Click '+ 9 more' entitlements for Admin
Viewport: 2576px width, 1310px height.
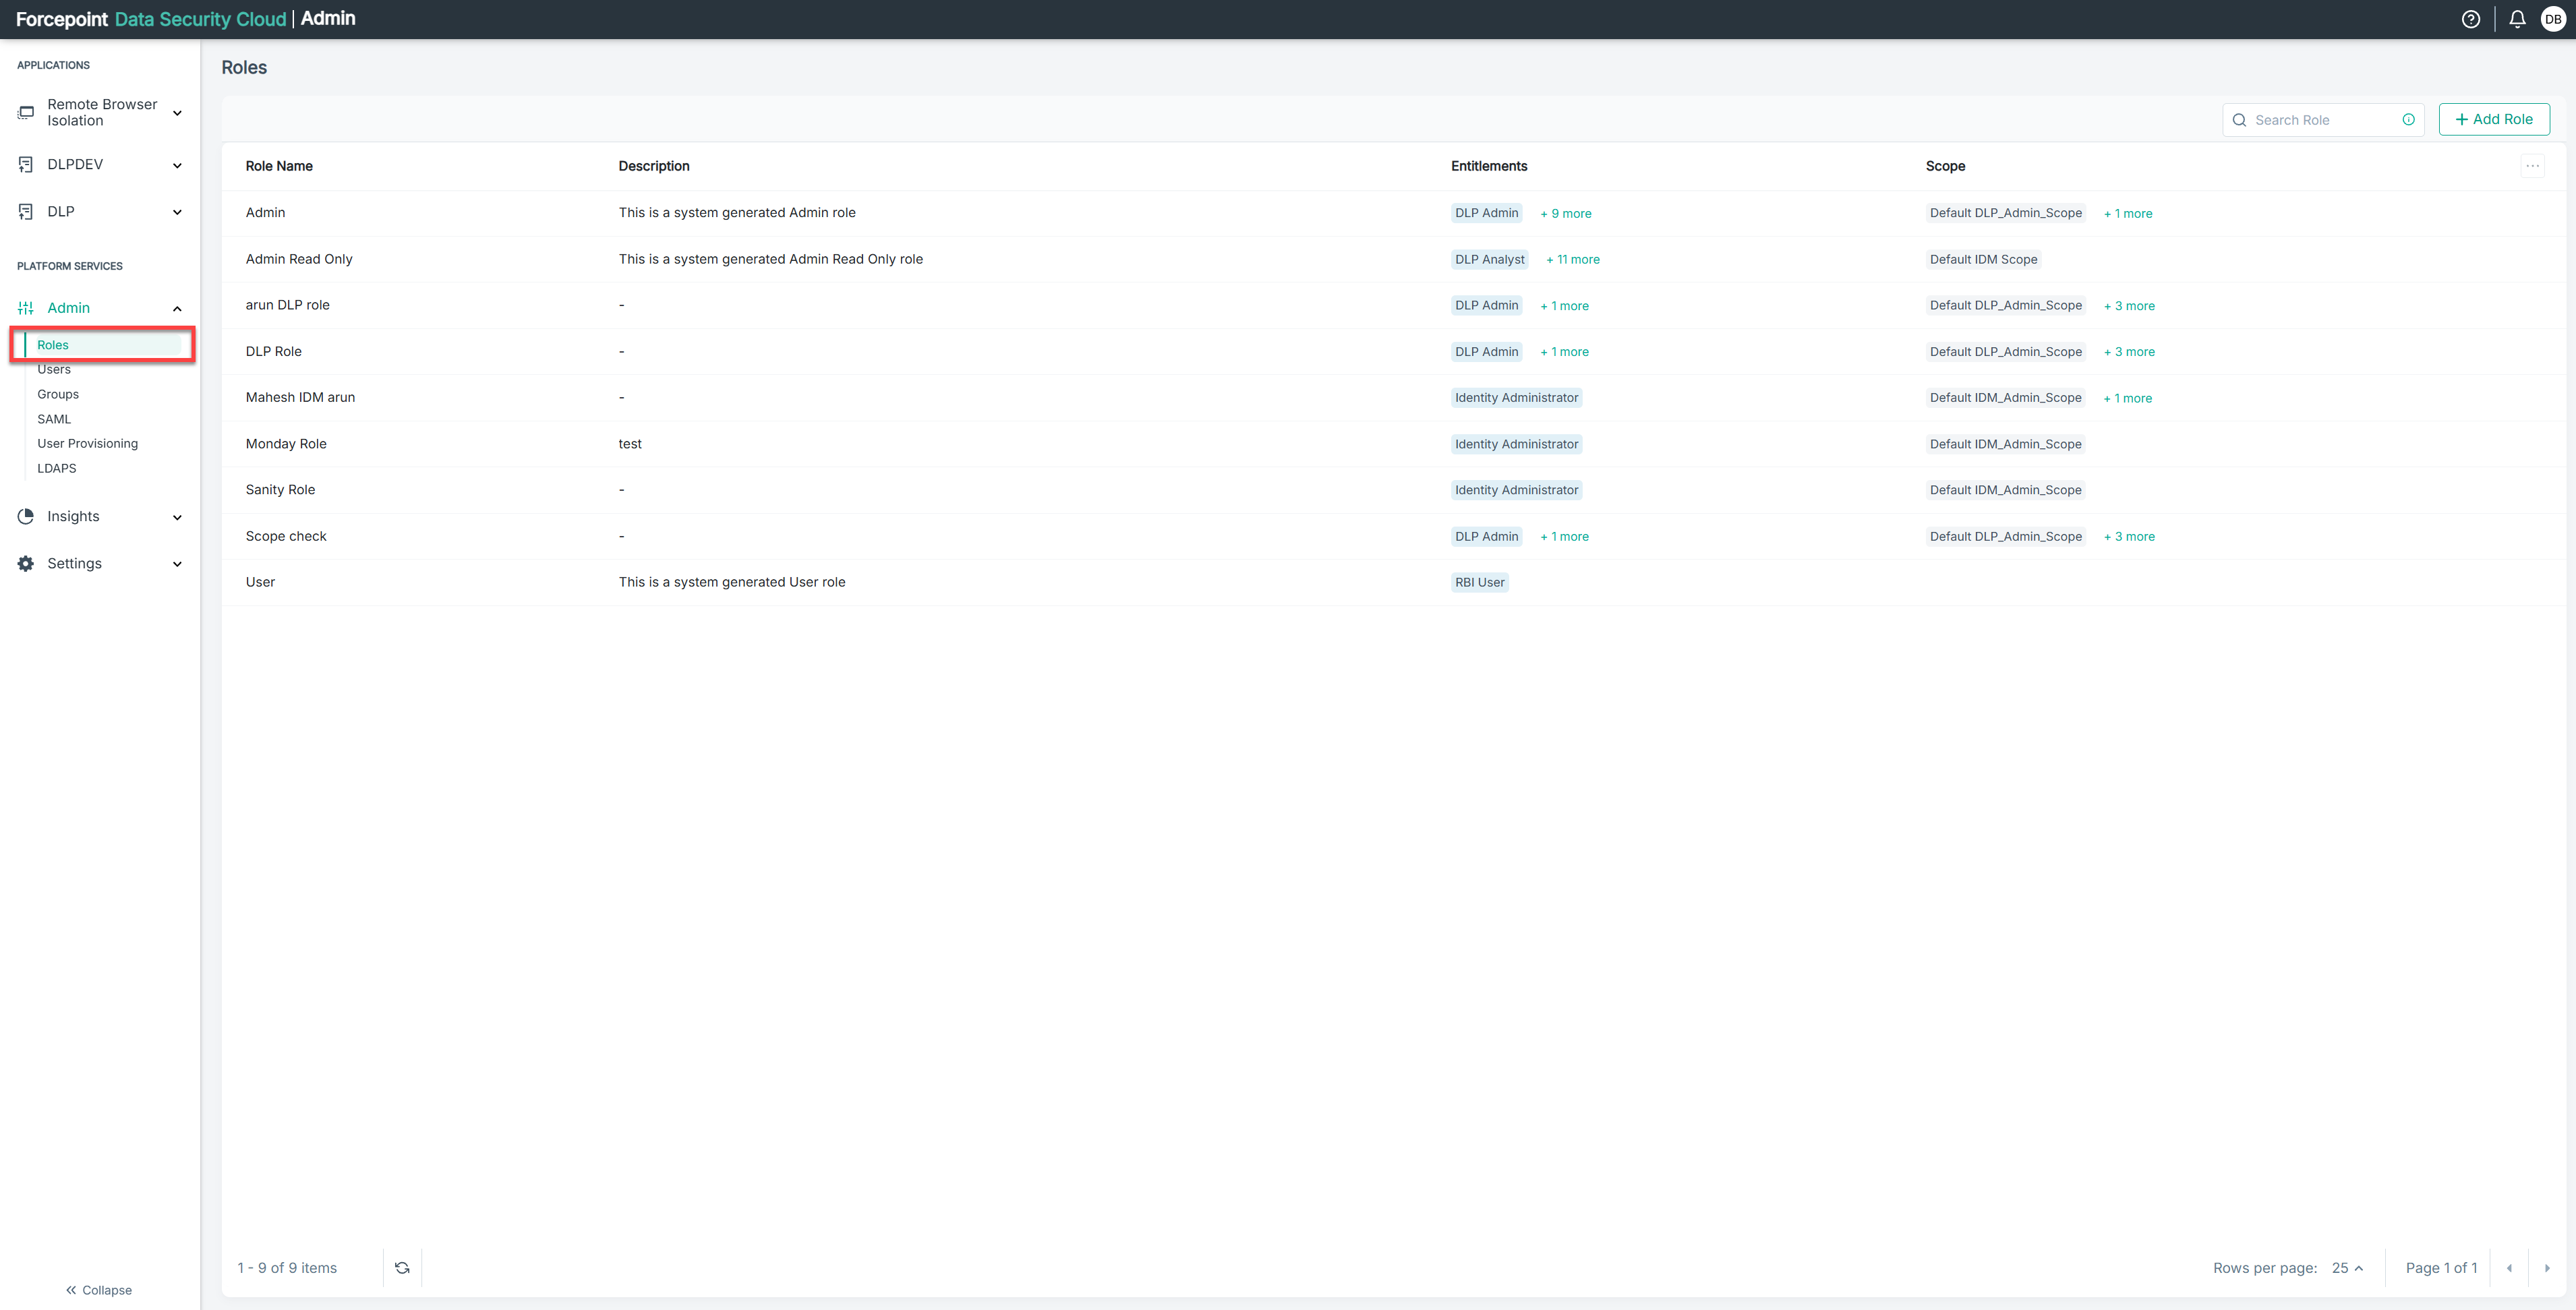tap(1565, 213)
